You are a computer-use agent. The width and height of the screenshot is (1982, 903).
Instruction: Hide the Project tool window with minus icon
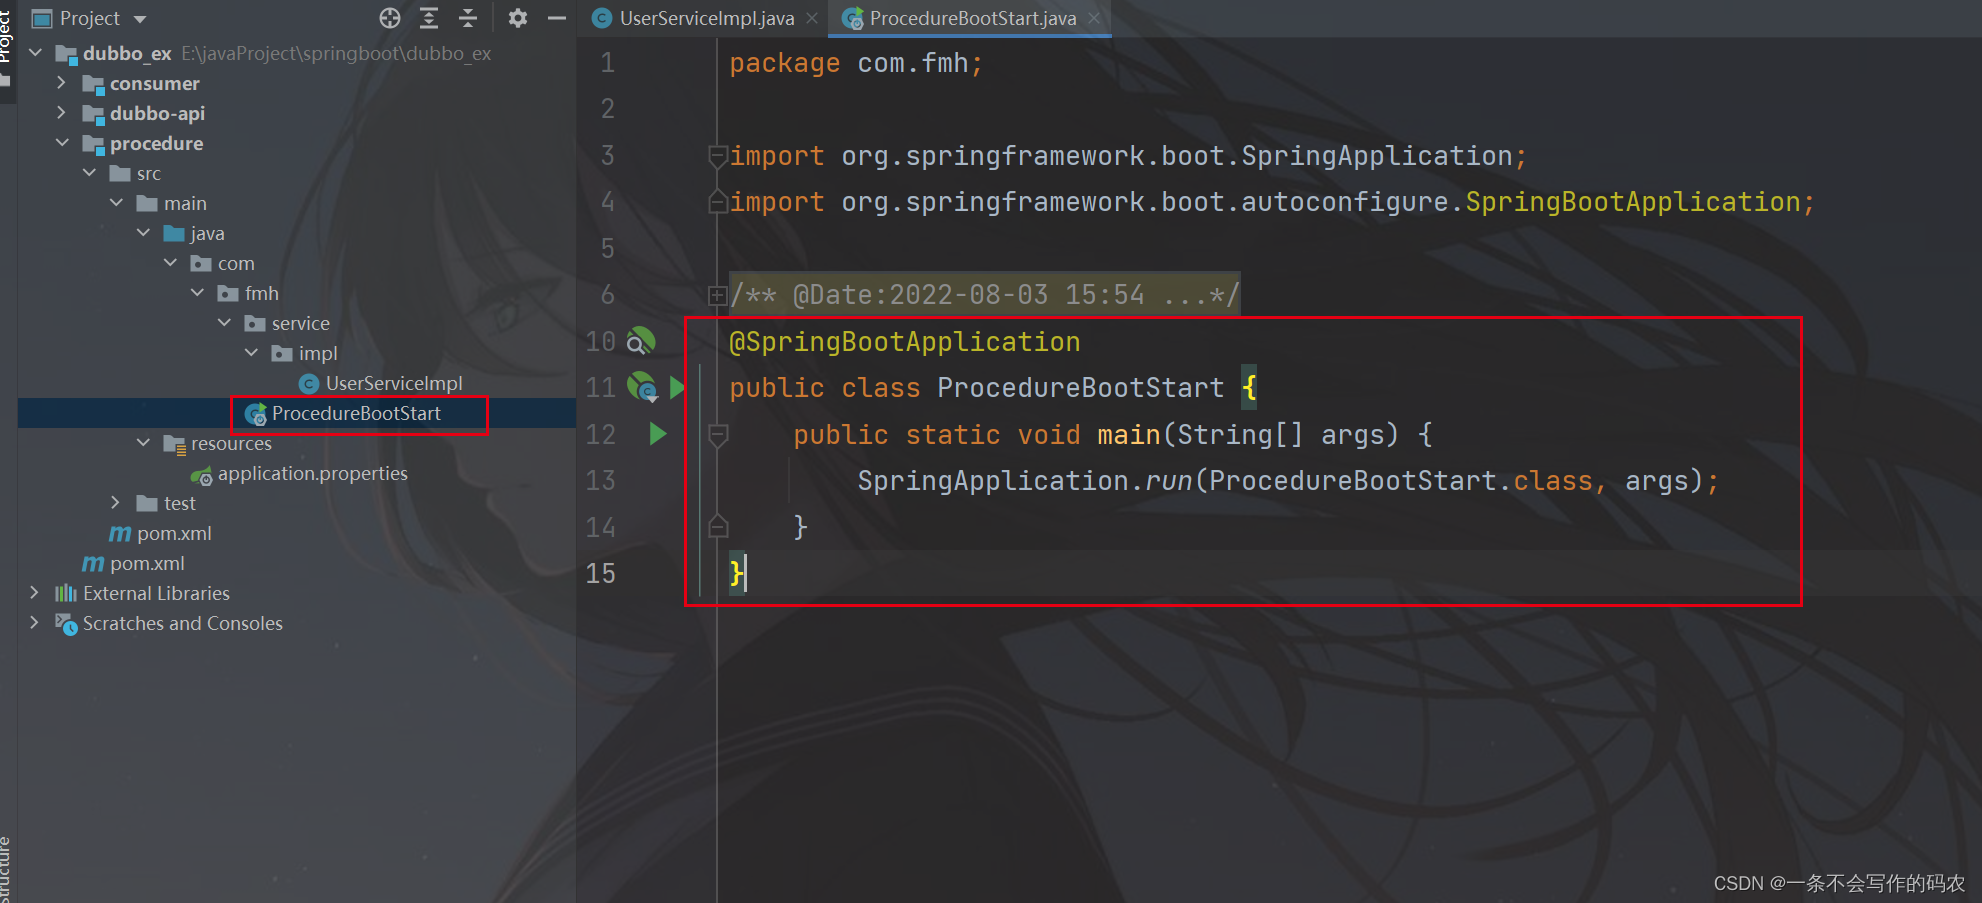coord(557,18)
